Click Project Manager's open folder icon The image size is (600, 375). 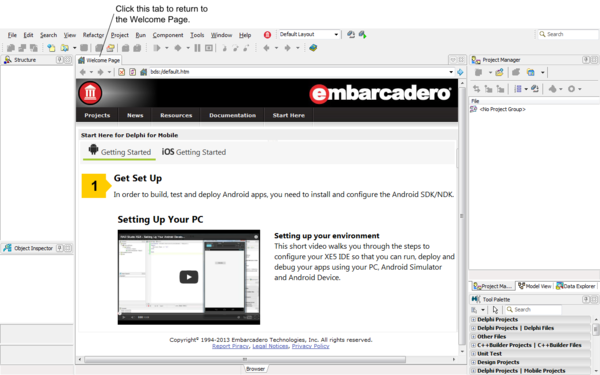coord(499,72)
